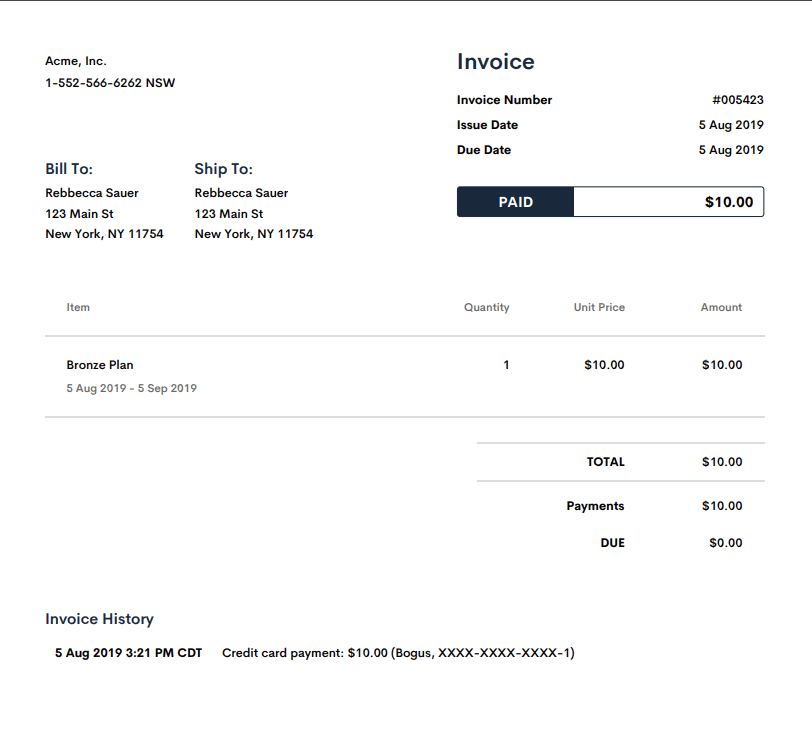Click the Acme, Inc. company name

pos(76,61)
